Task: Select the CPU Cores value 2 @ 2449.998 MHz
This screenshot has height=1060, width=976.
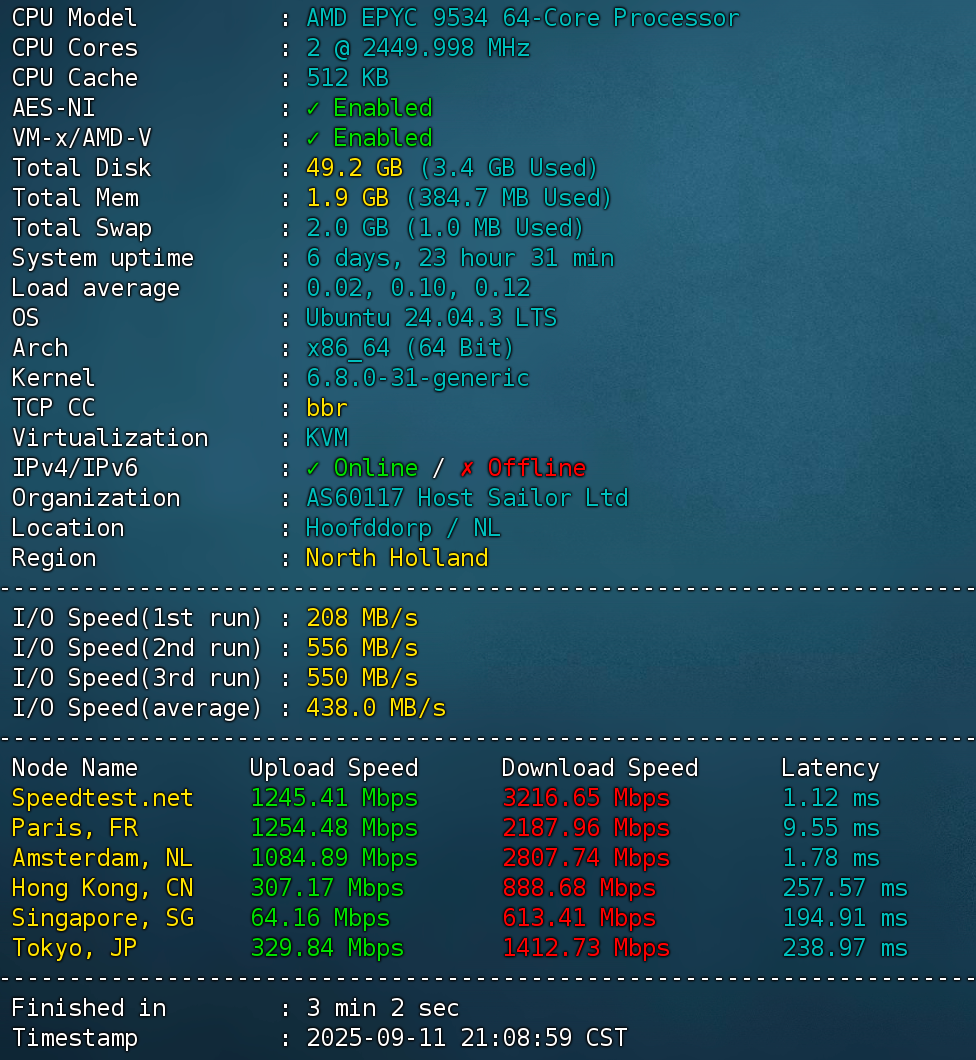Action: [418, 48]
